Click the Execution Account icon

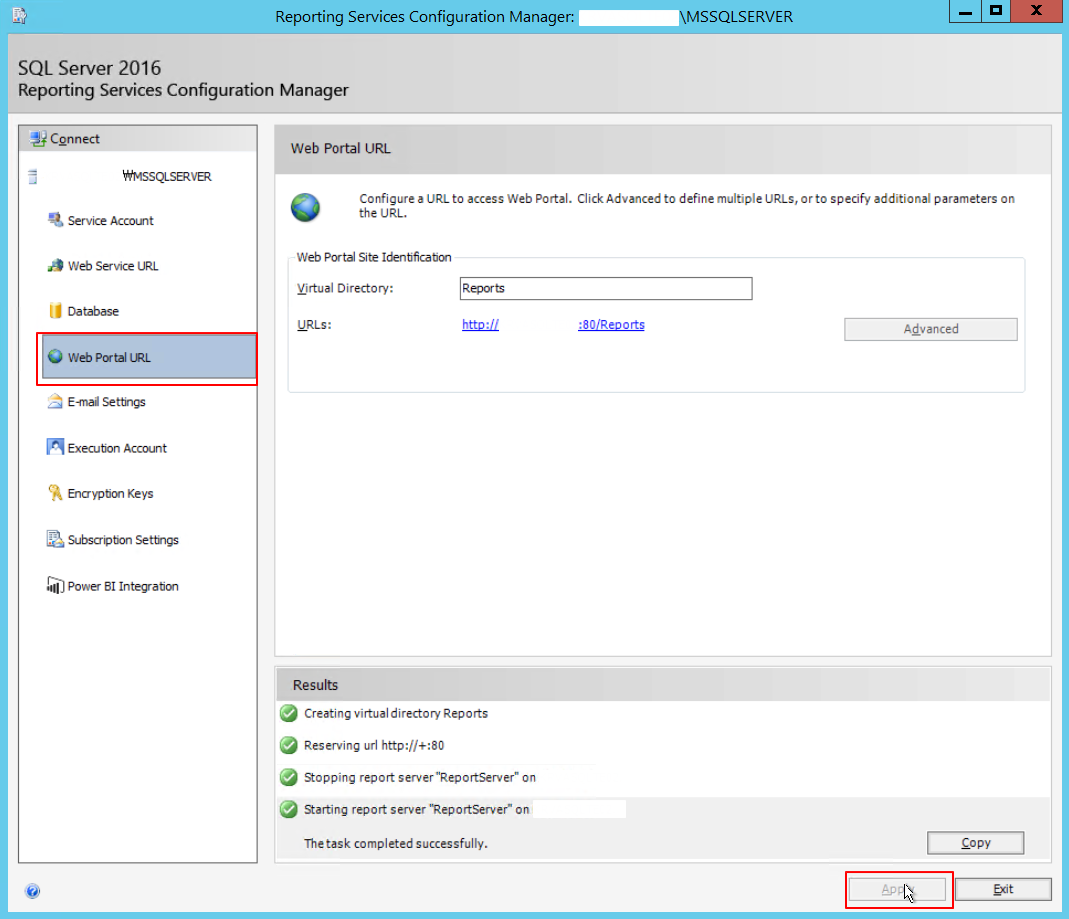point(55,447)
